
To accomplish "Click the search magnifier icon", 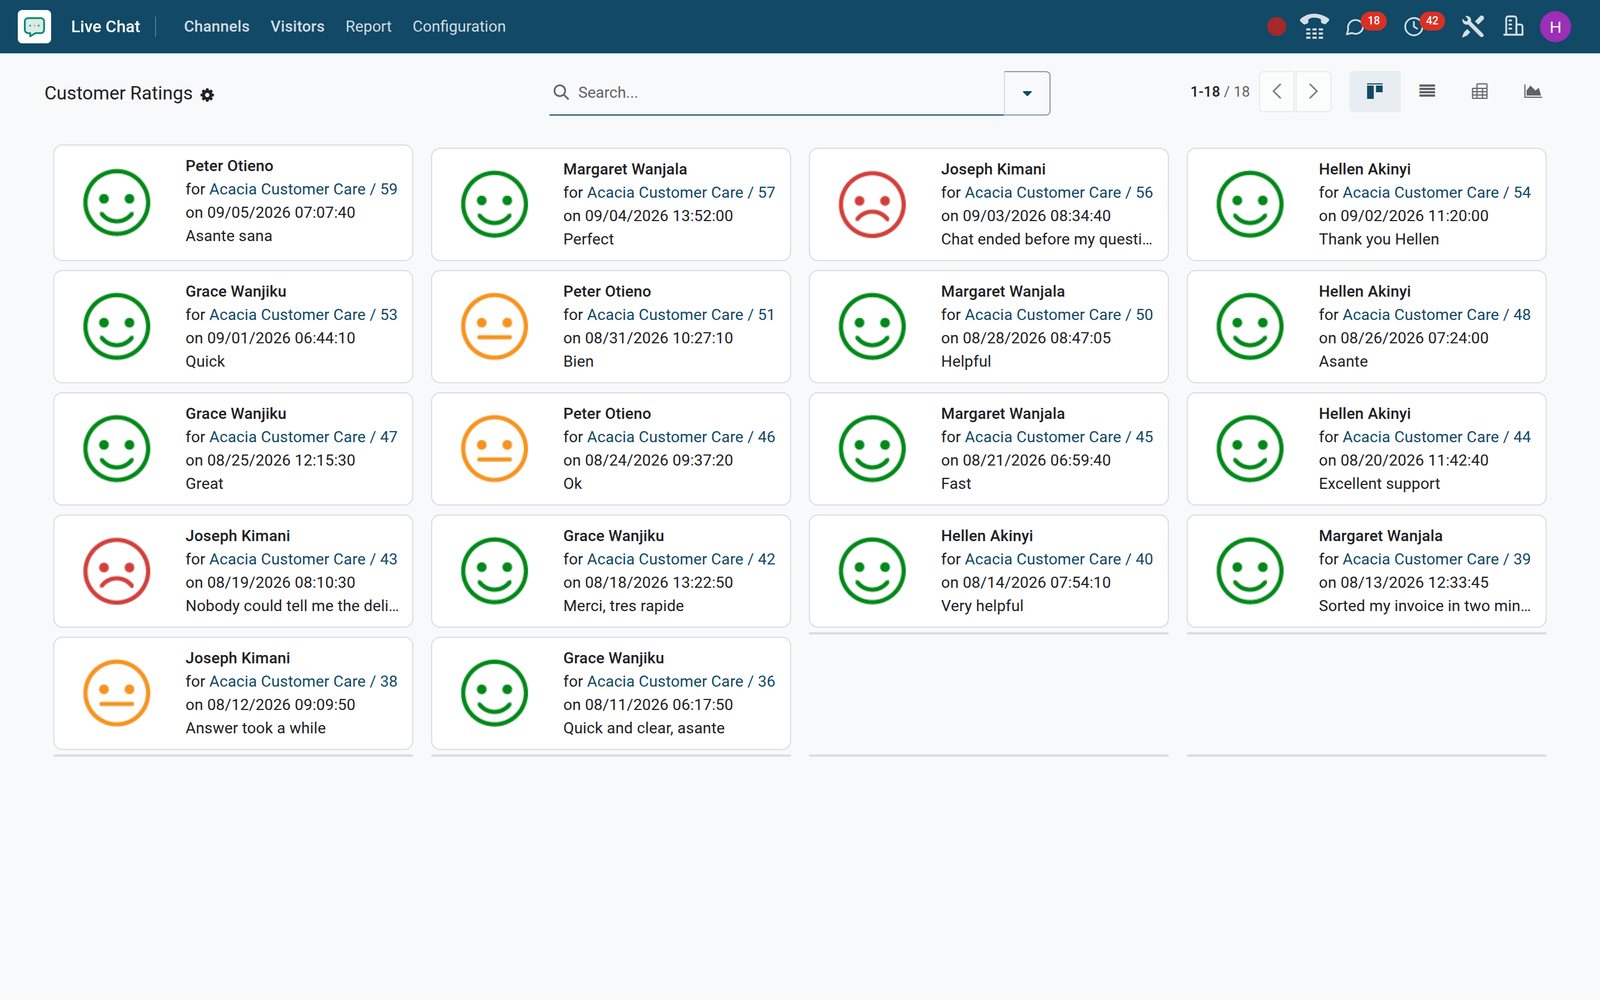I will [x=561, y=92].
